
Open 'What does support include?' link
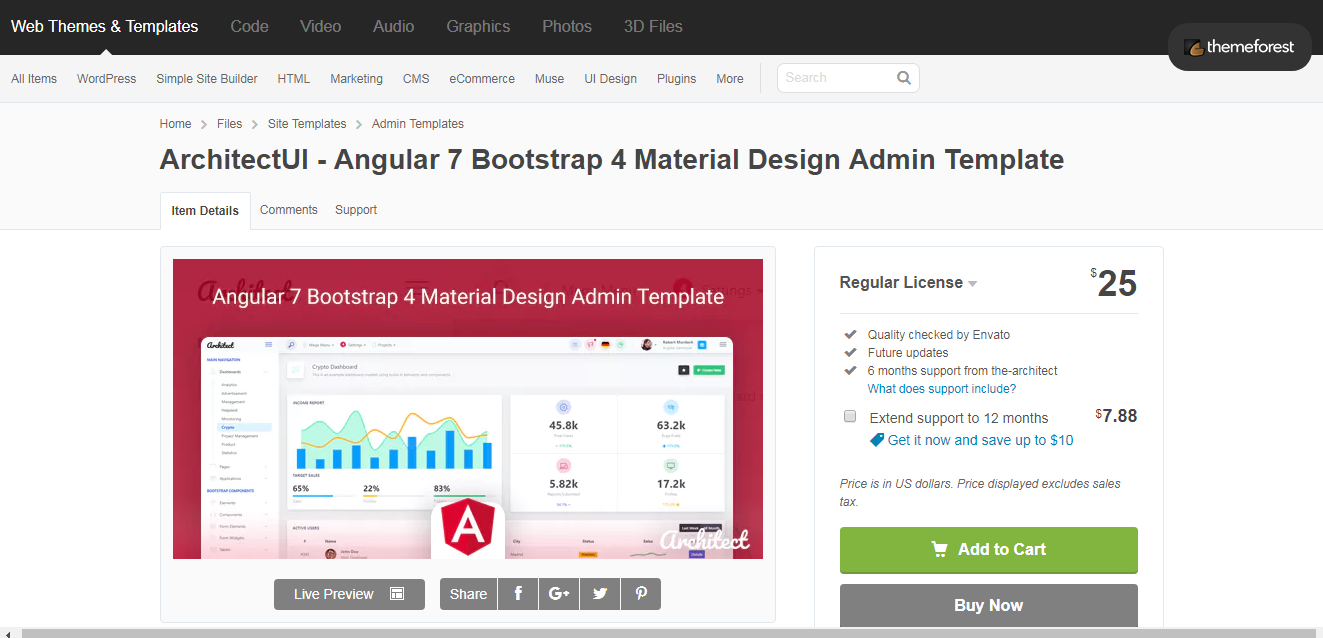click(942, 389)
